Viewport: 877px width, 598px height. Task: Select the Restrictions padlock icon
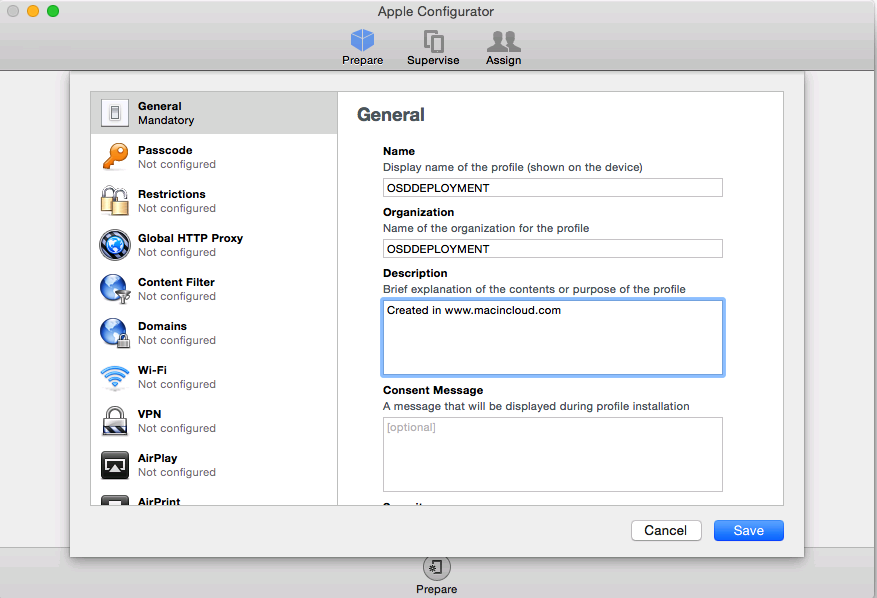click(x=115, y=201)
